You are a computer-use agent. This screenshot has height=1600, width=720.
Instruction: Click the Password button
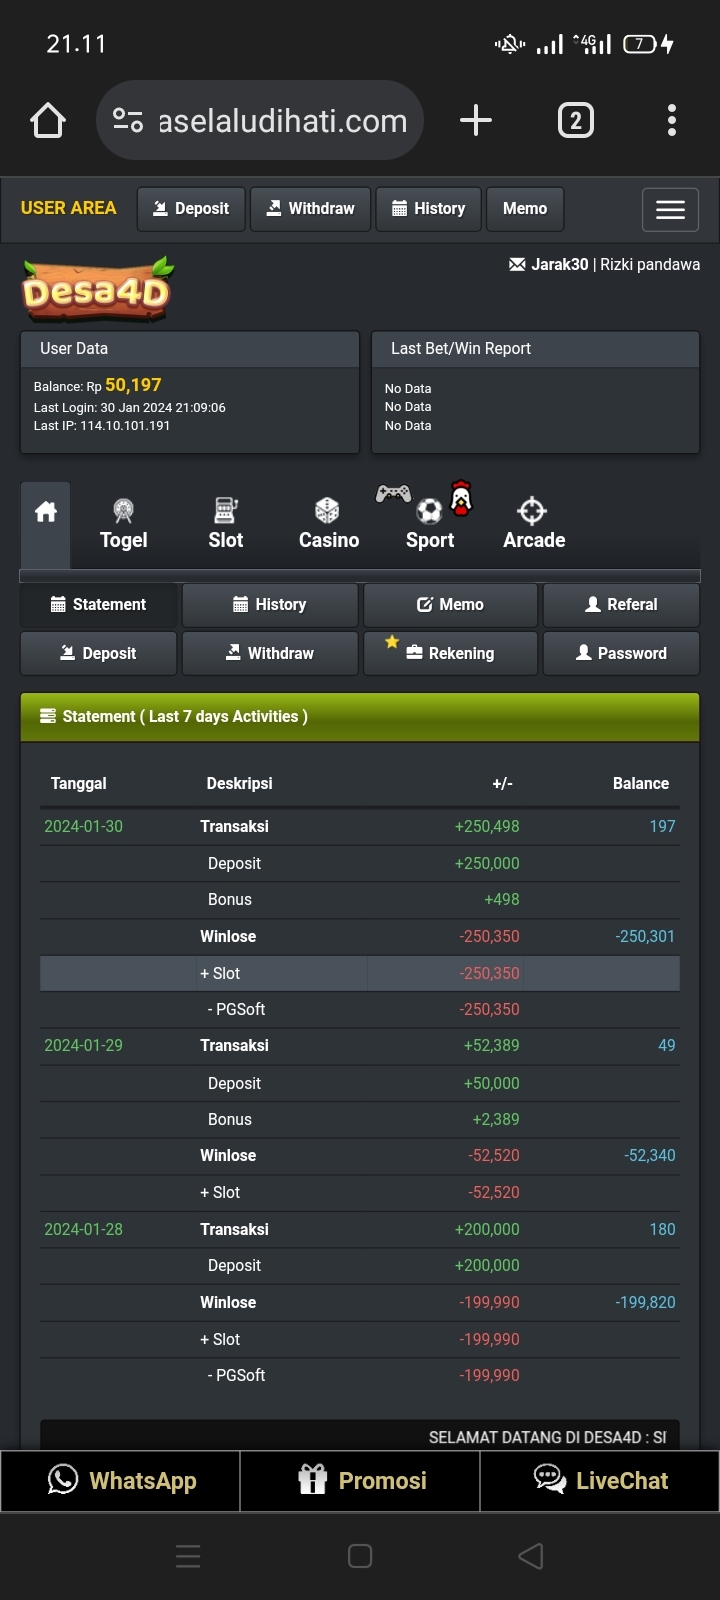[621, 653]
